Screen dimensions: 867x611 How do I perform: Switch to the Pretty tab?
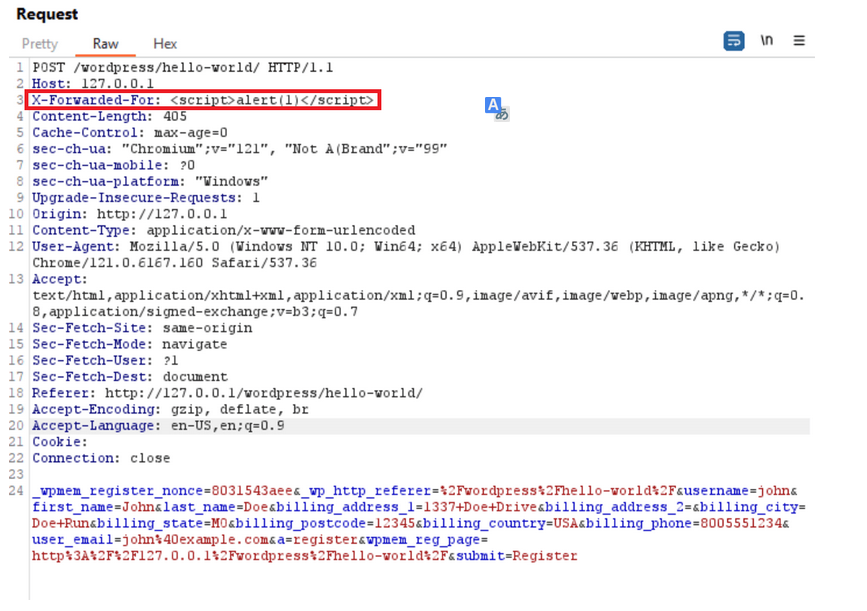tap(39, 44)
